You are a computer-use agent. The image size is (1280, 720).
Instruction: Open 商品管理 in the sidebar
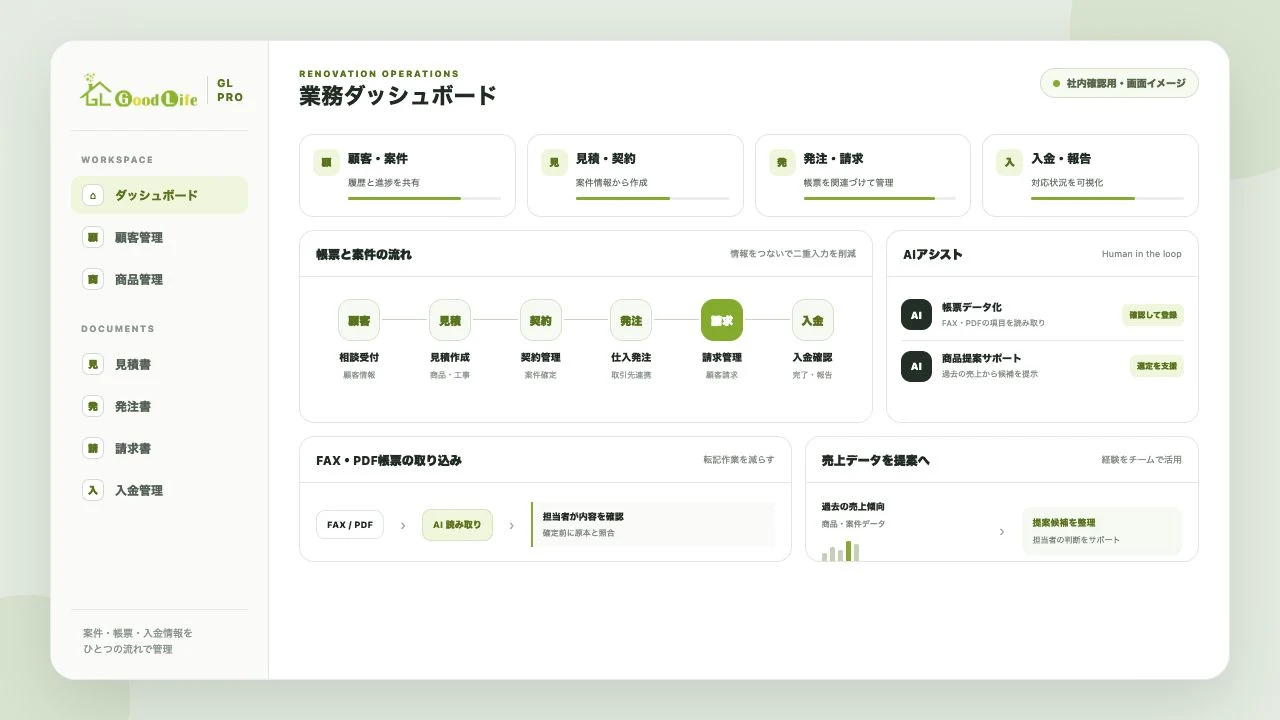point(159,279)
